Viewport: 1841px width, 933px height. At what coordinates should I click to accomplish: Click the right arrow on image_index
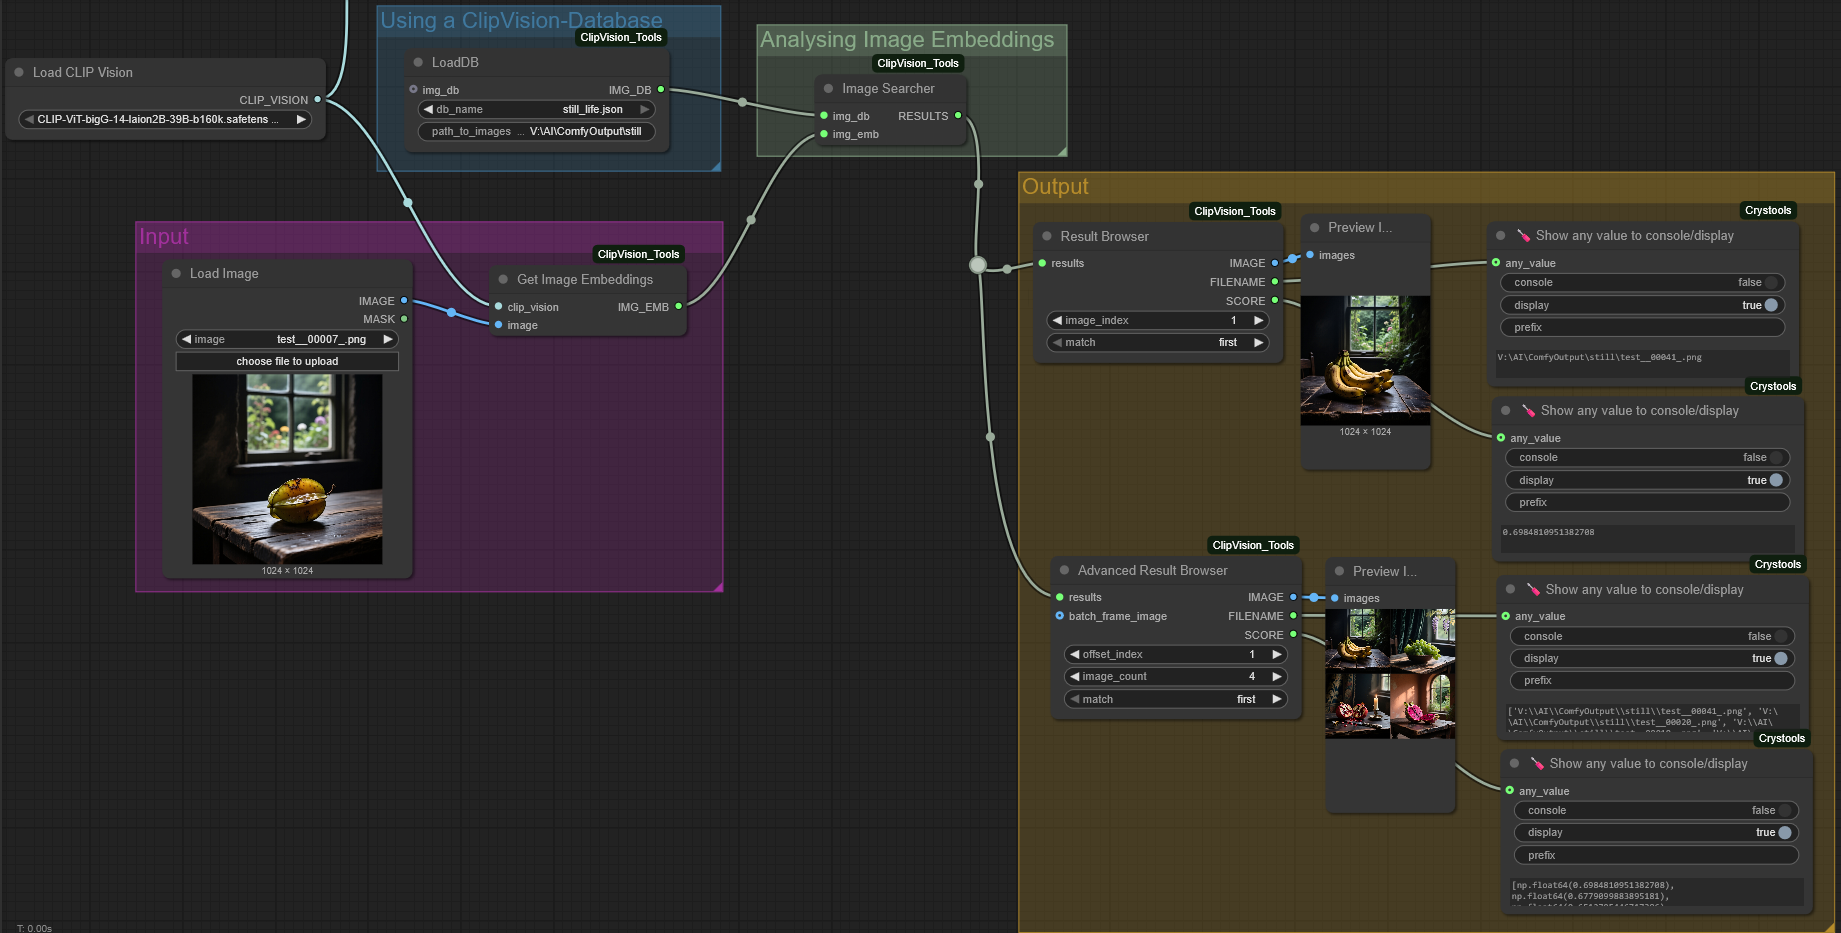(x=1259, y=320)
